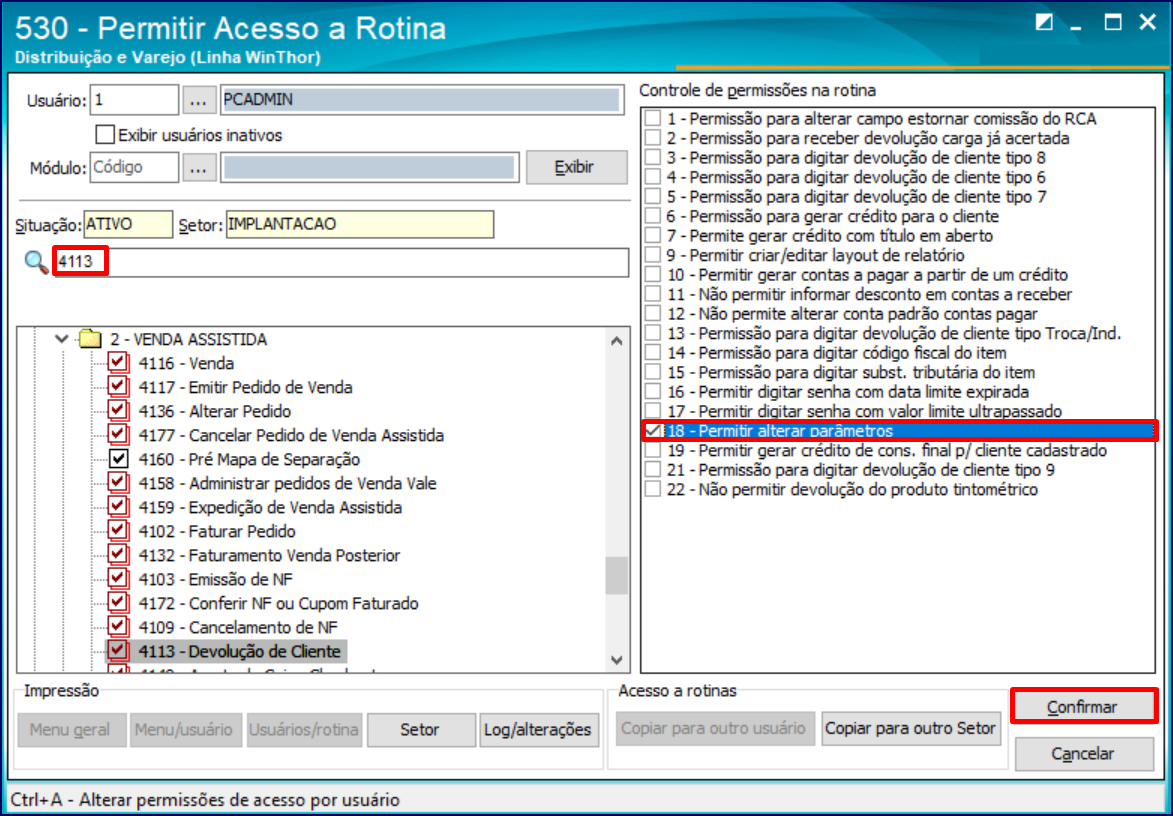The image size is (1173, 816).
Task: Click the tree scrollbar up arrow
Action: tap(616, 341)
